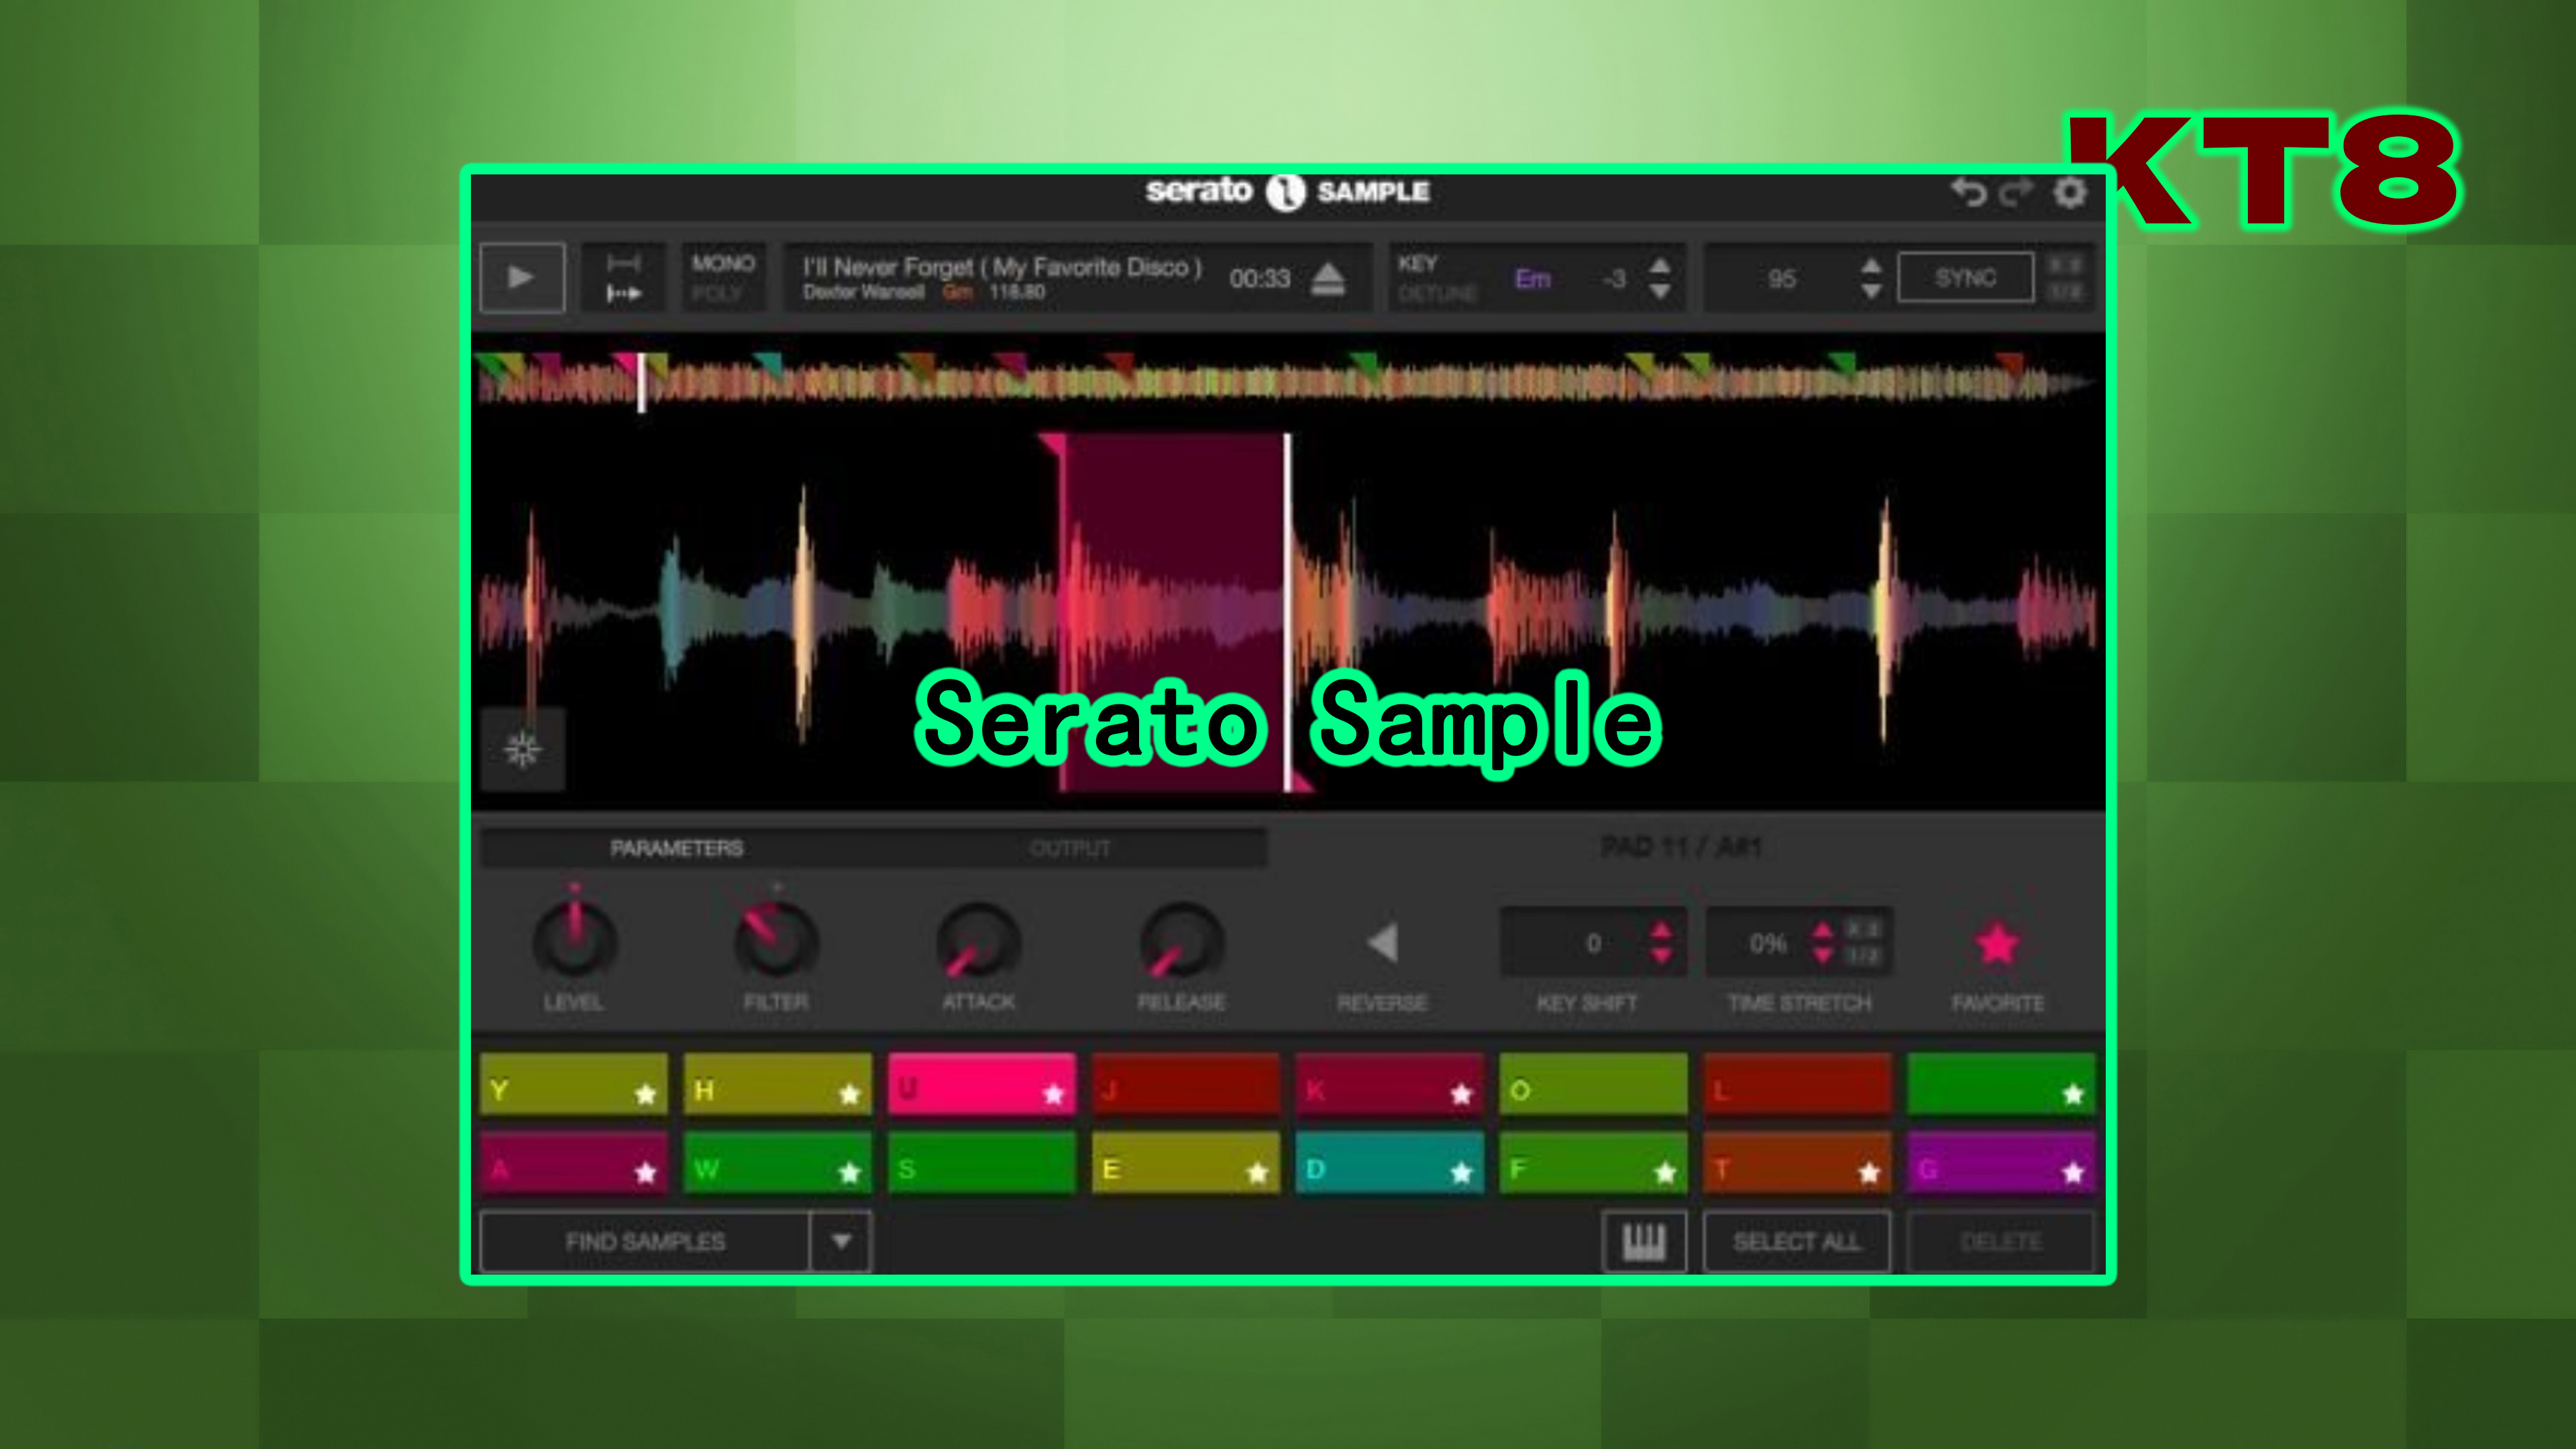Double tempo with the x2 button
This screenshot has height=1449, width=2576.
click(x=2066, y=264)
